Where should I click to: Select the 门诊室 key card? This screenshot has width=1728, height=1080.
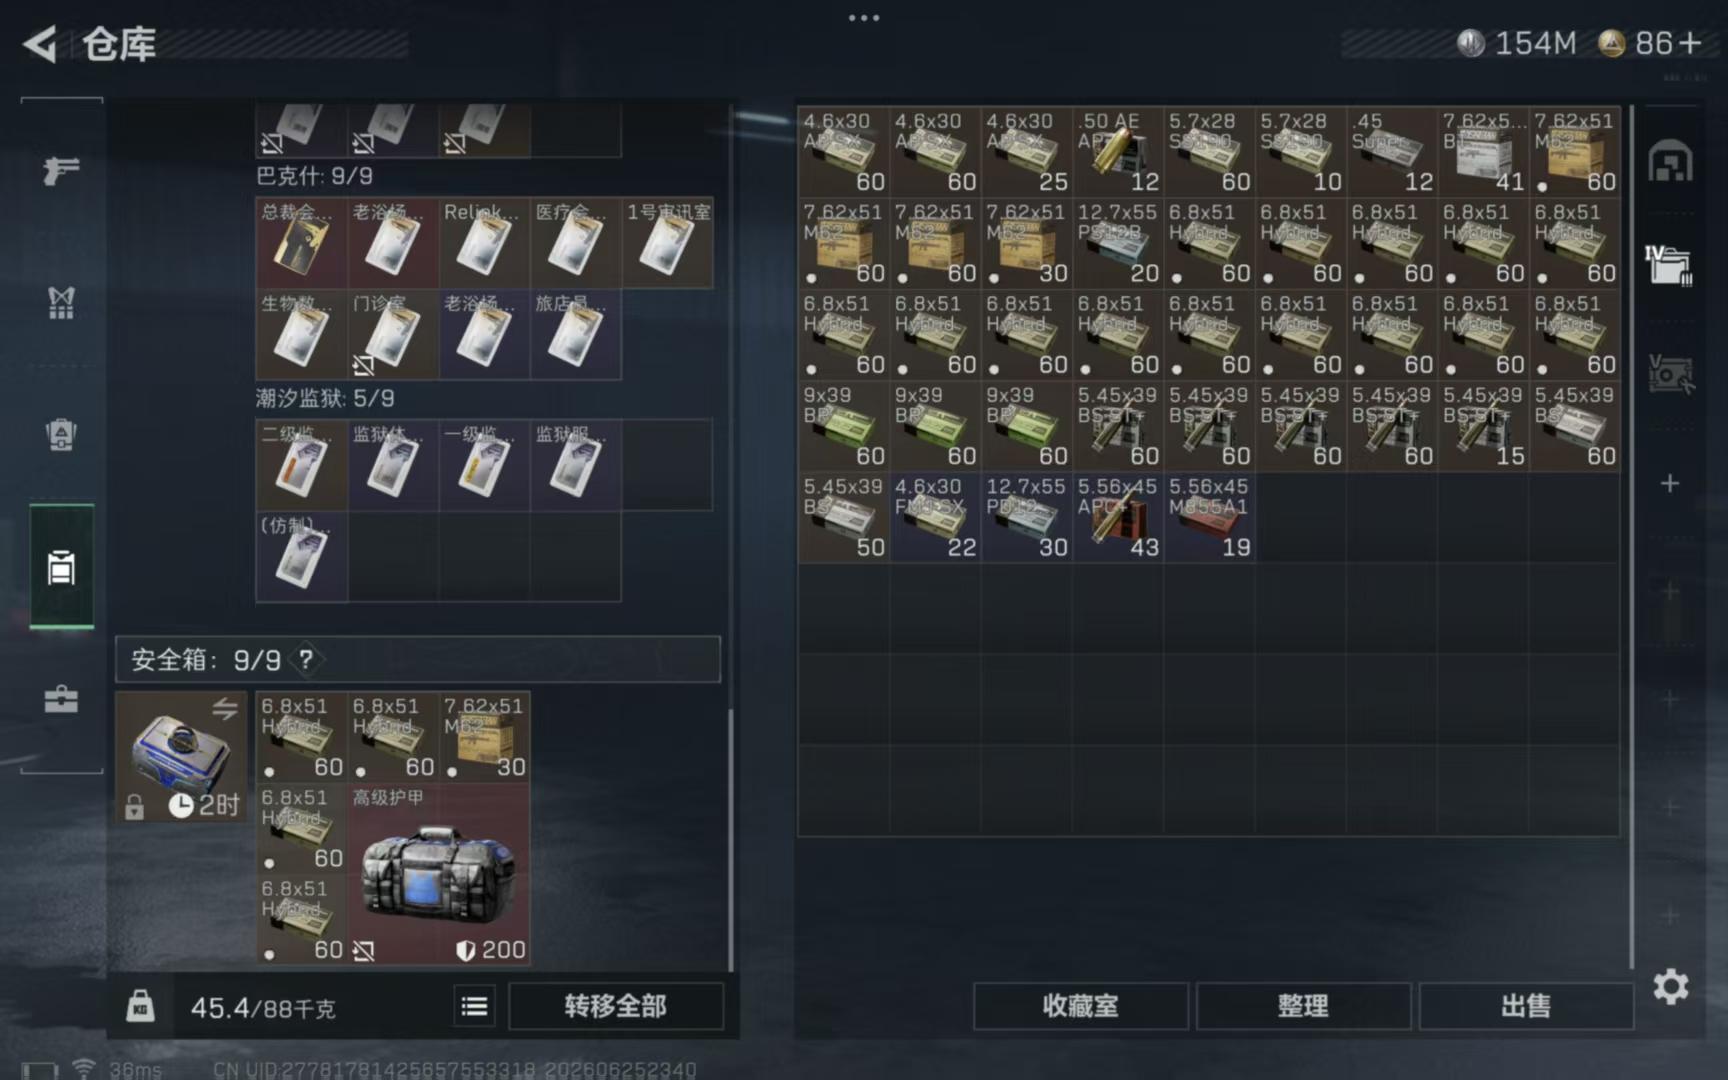[393, 334]
